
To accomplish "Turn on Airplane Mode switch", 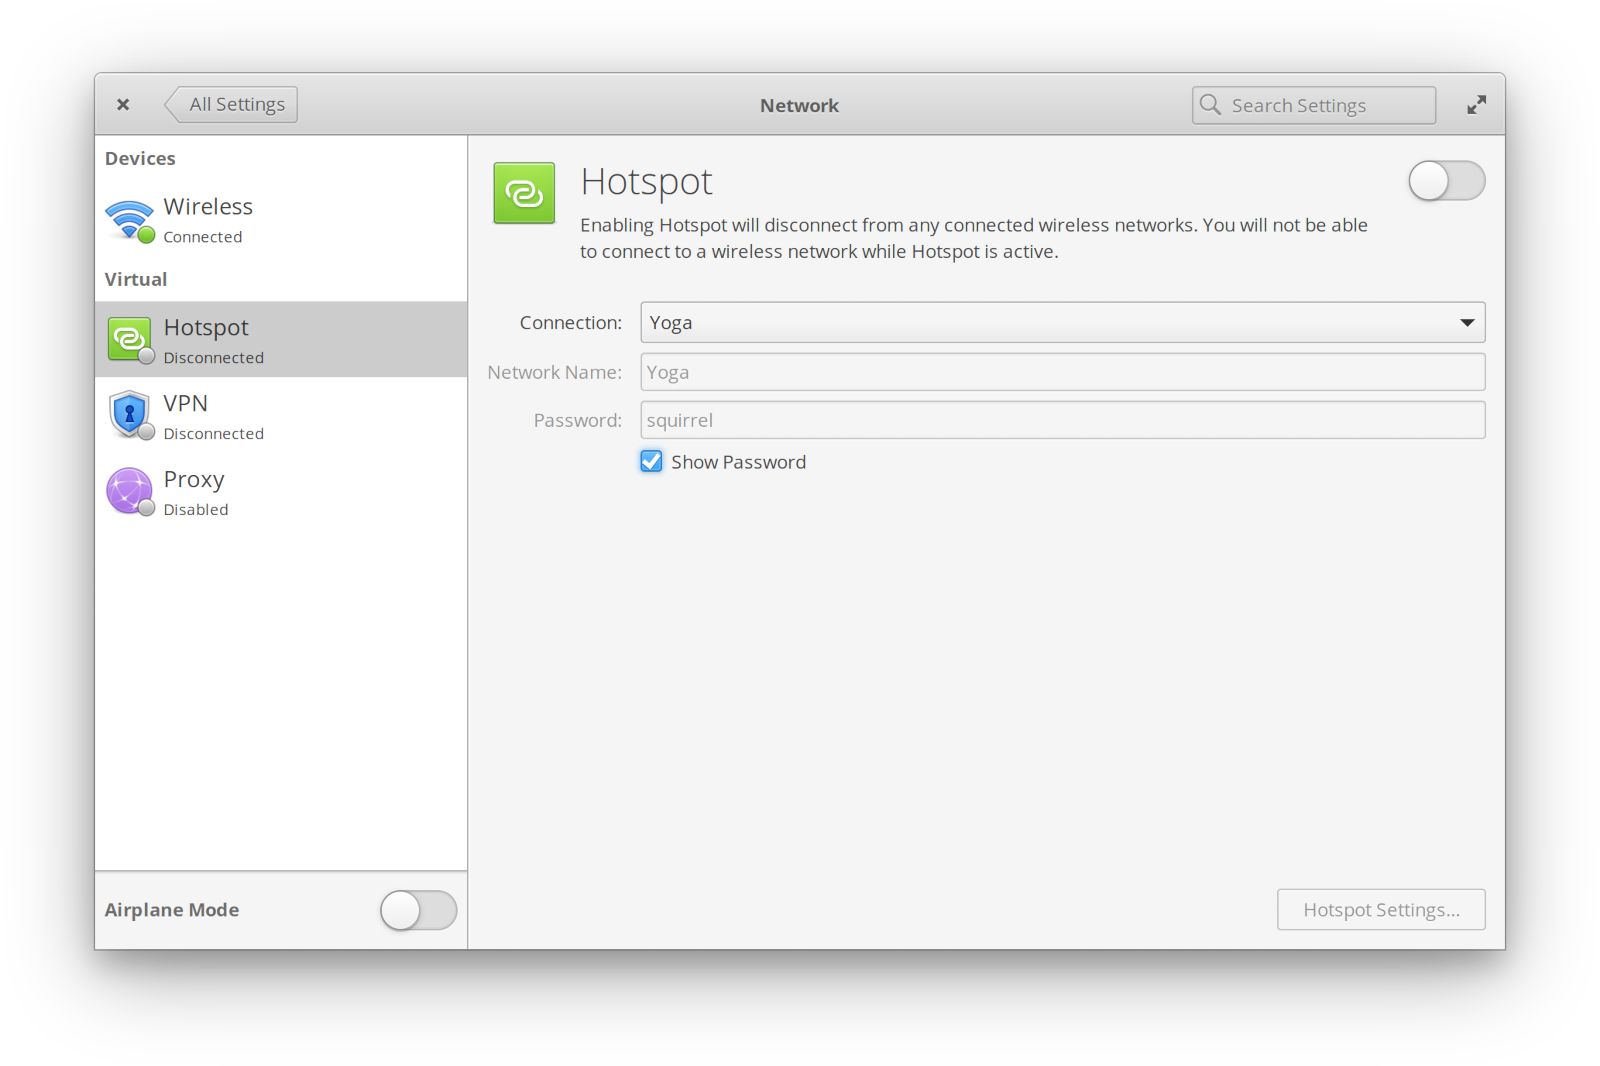I will pos(418,910).
